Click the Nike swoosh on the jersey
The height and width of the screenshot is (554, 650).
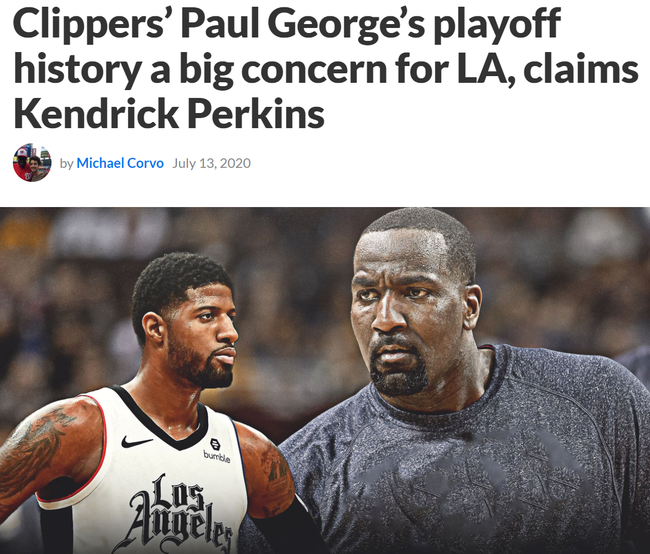(x=136, y=442)
